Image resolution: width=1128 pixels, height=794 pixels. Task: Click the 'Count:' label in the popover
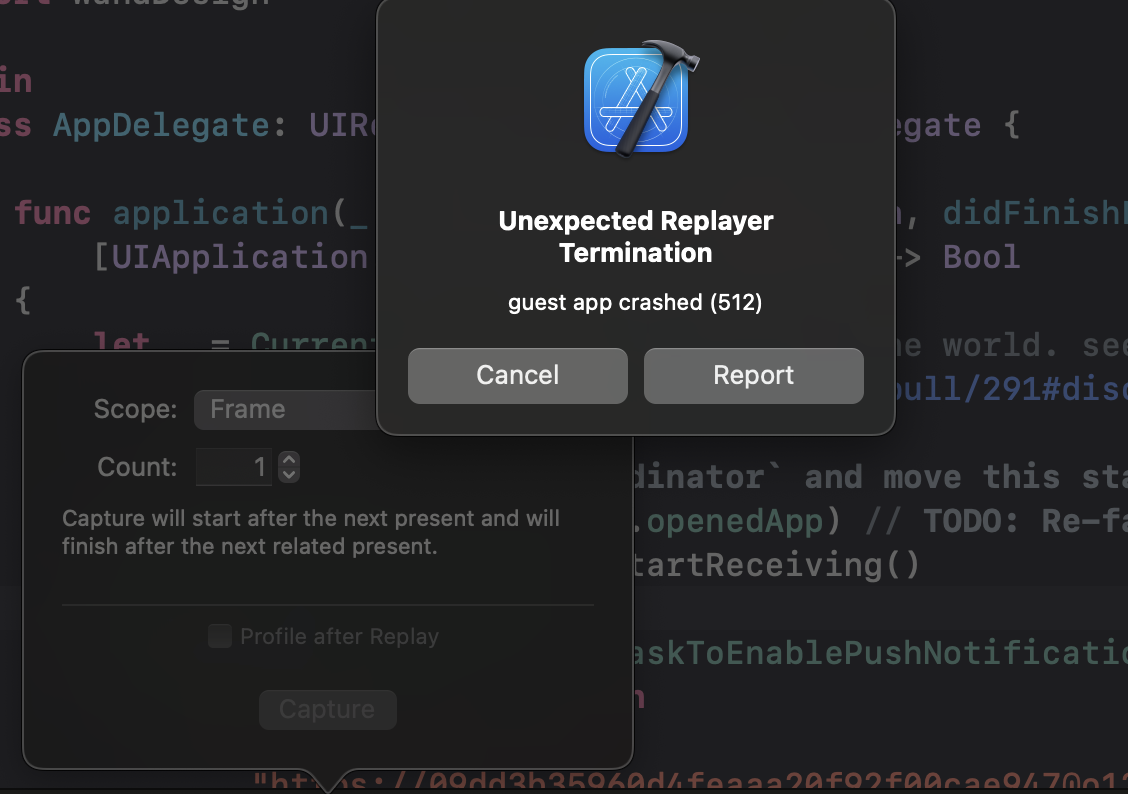137,467
